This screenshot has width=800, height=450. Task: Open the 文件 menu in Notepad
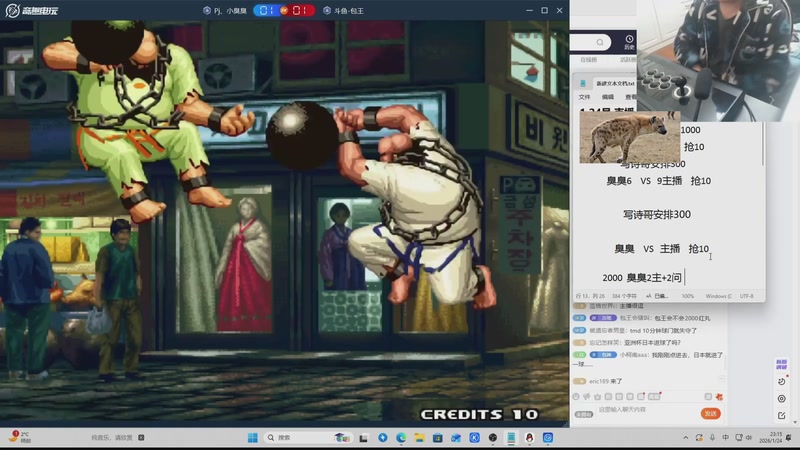click(x=585, y=97)
